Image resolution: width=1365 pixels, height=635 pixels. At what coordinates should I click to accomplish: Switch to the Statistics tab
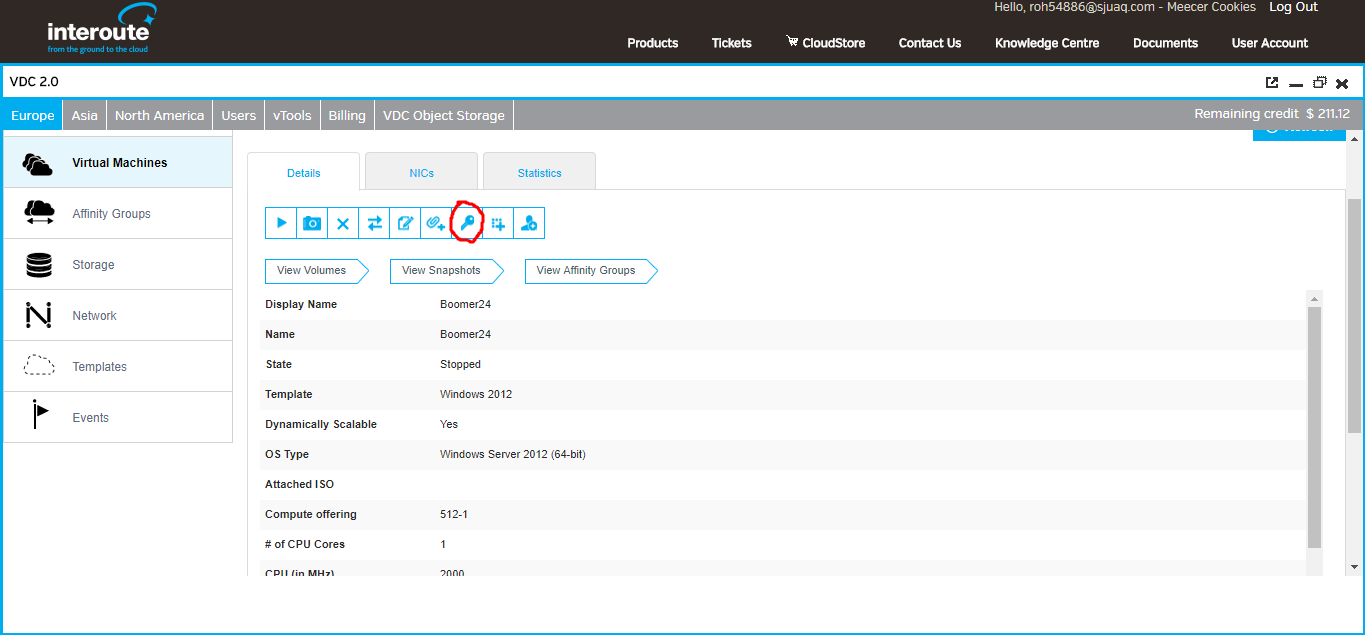(540, 172)
